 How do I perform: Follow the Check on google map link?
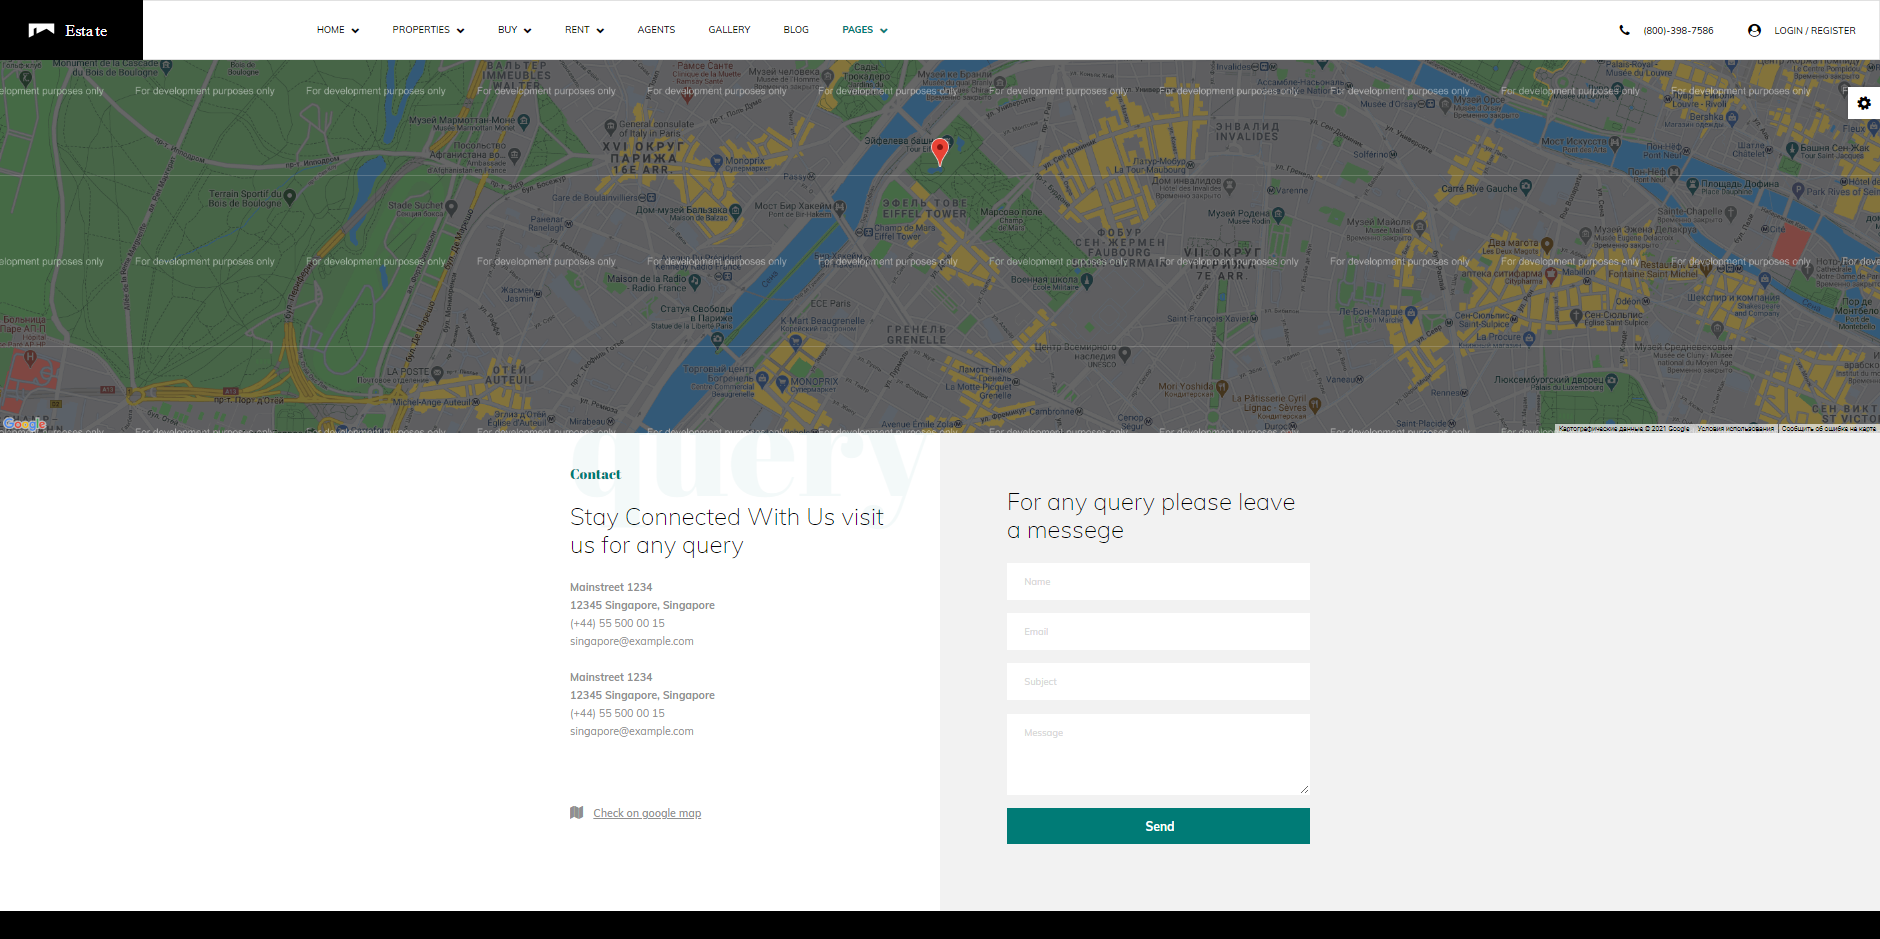pos(647,813)
